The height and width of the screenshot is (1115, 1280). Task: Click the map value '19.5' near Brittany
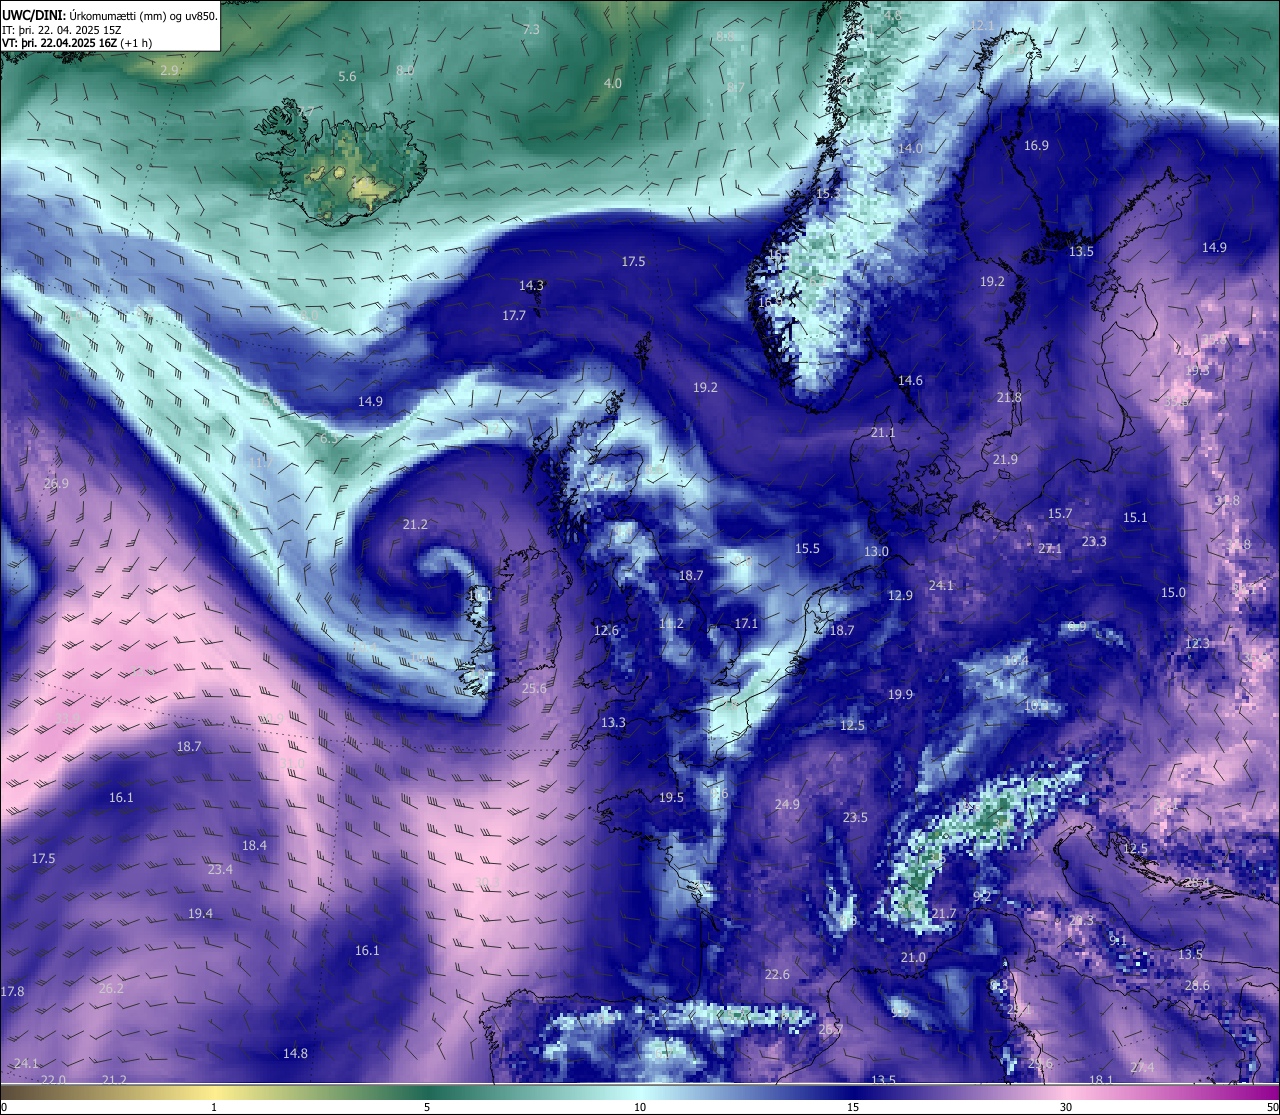(x=671, y=797)
